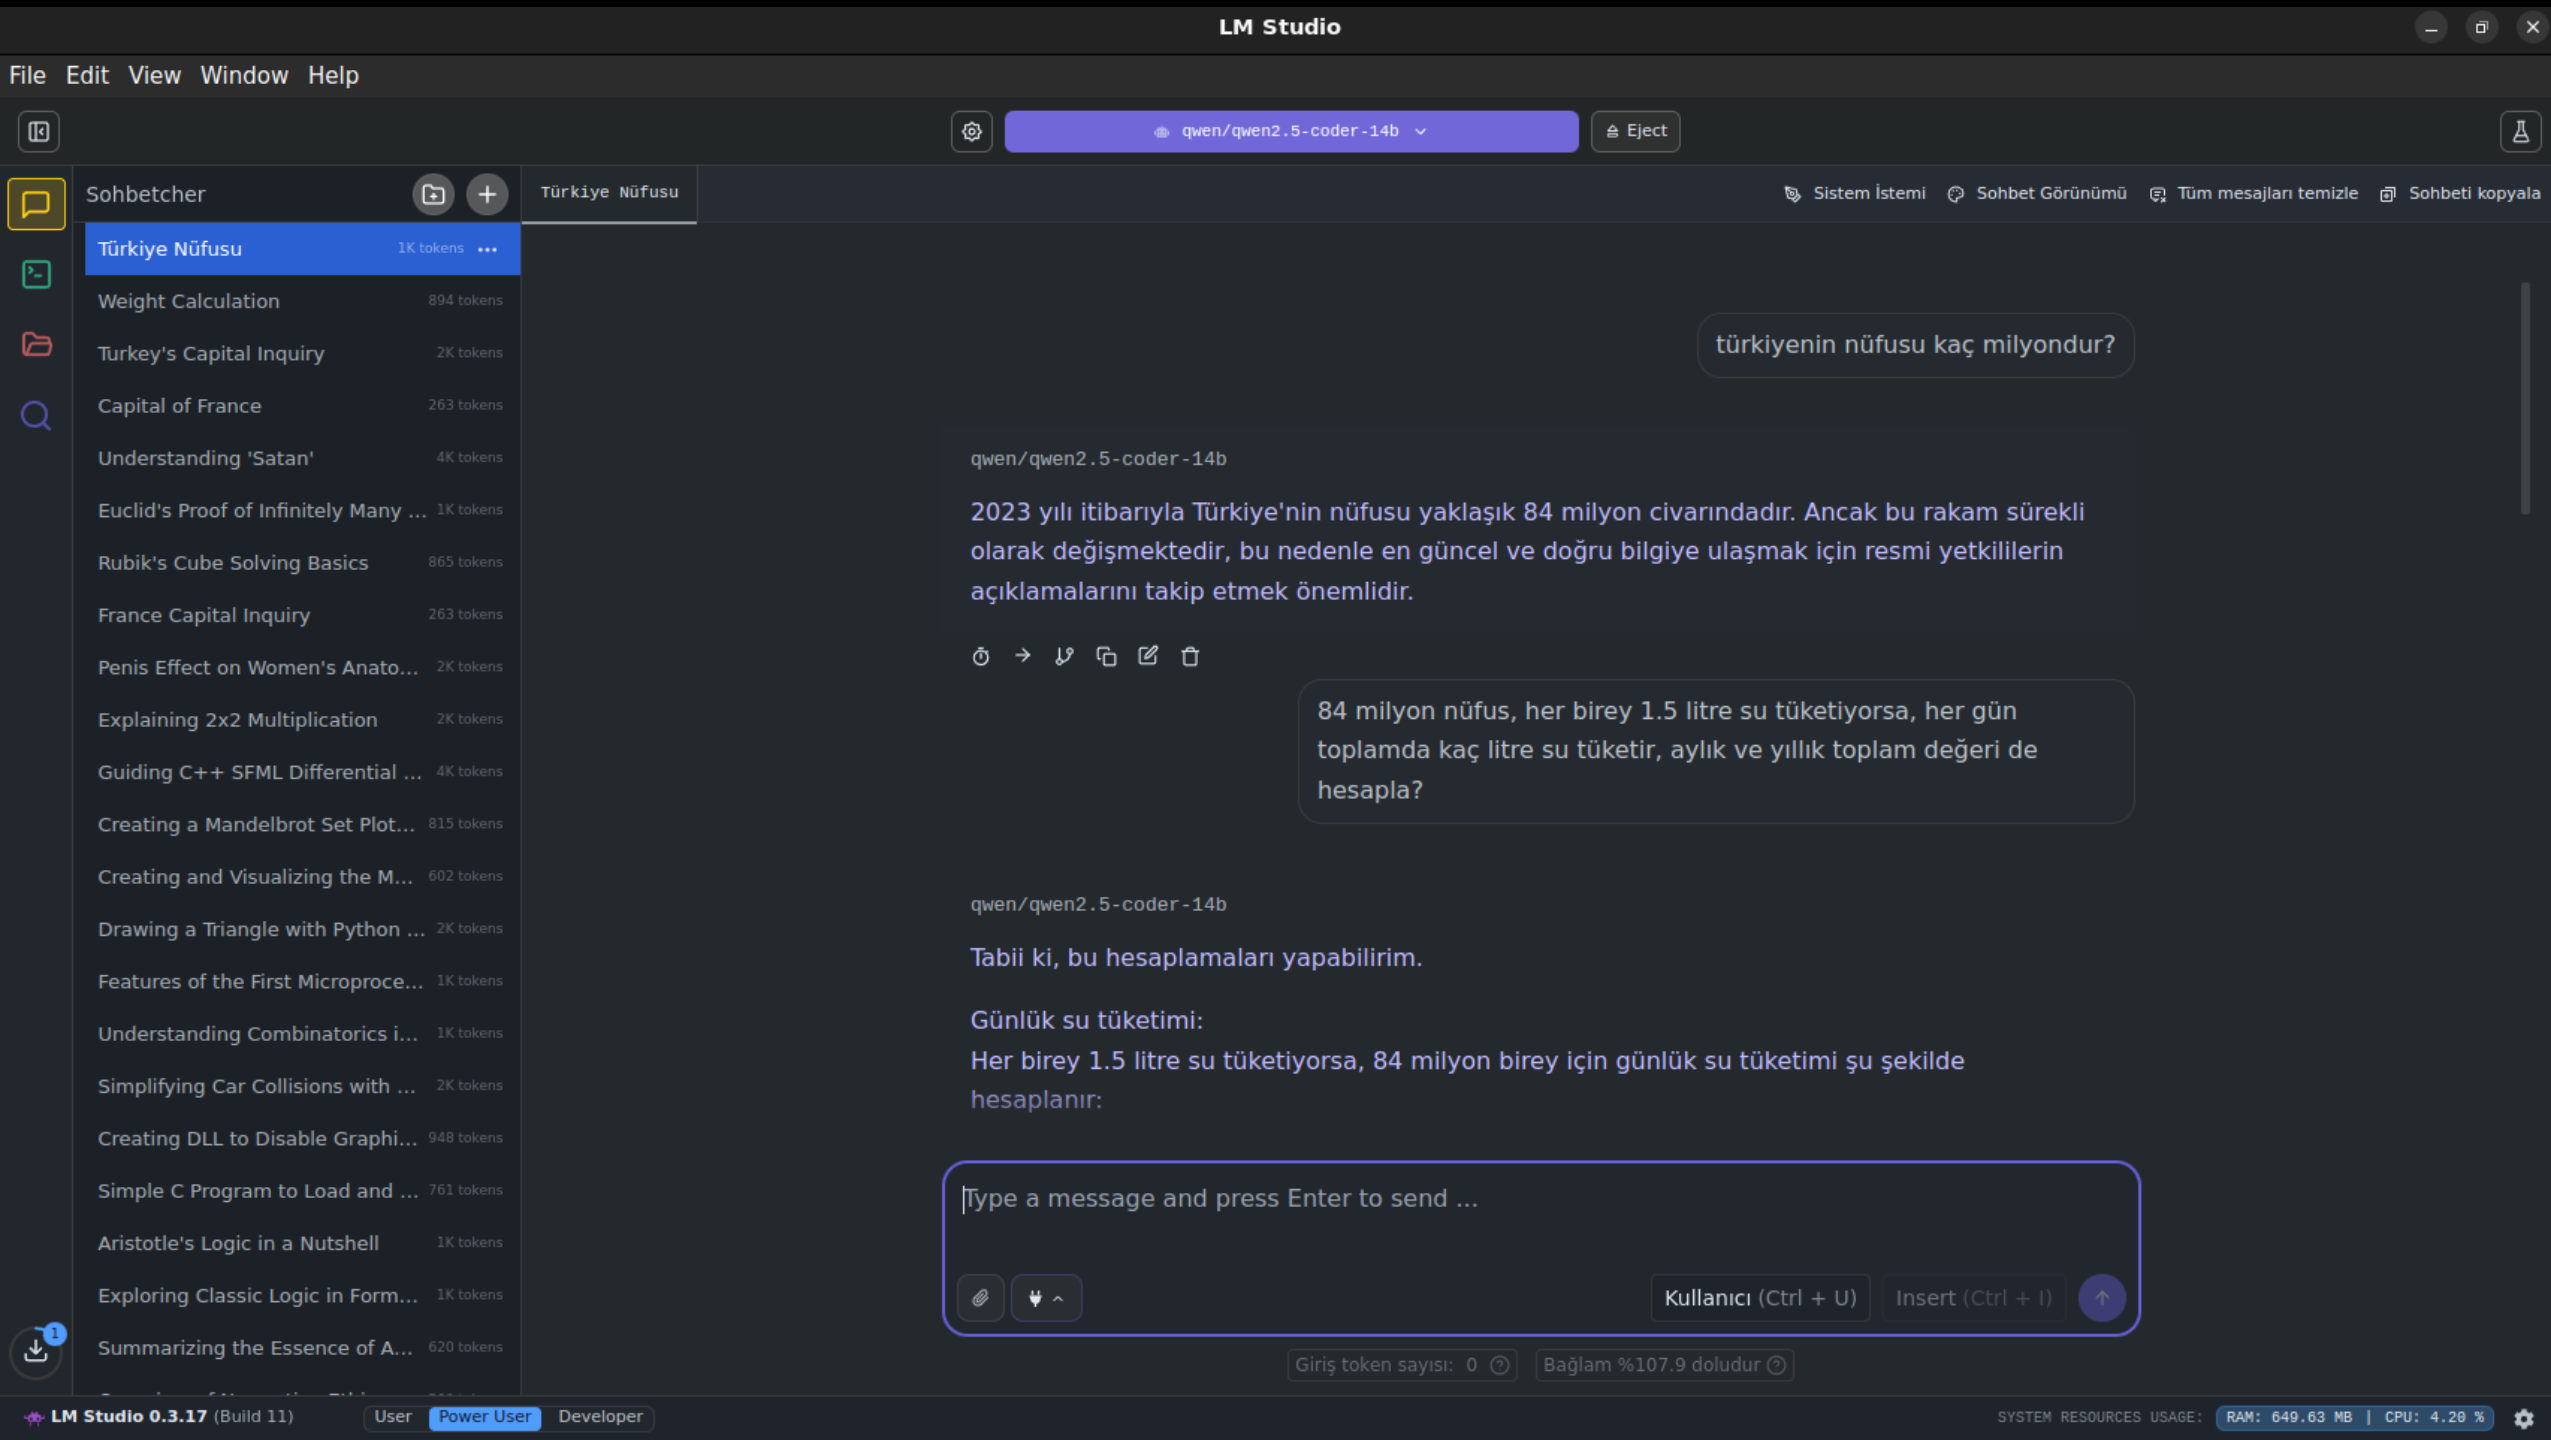Image resolution: width=2551 pixels, height=1440 pixels.
Task: Open the Help menu
Action: coord(333,75)
